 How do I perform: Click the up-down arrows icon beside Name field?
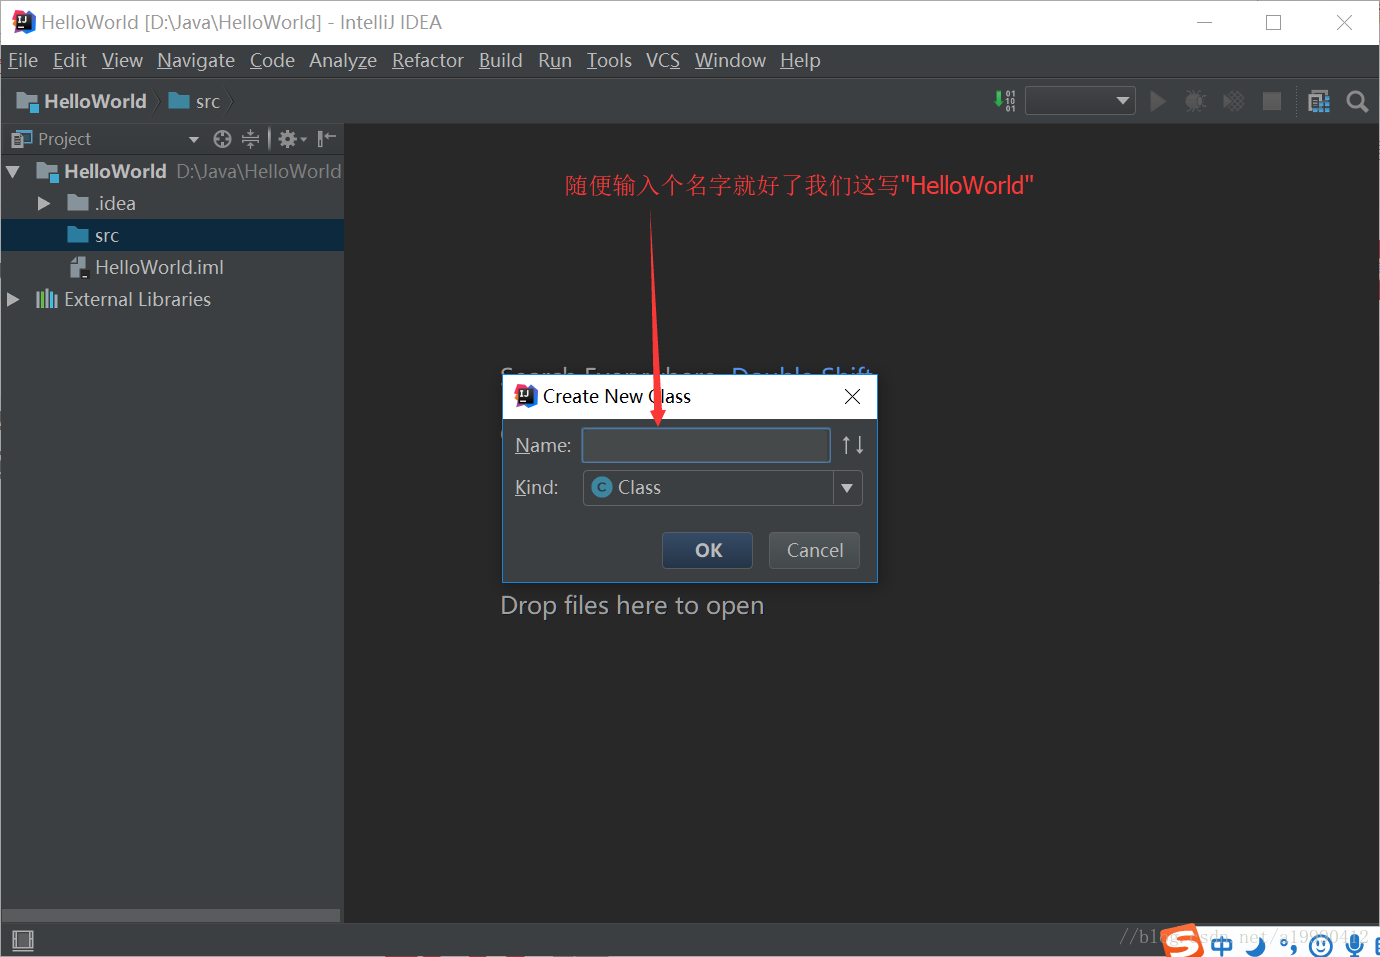(852, 445)
